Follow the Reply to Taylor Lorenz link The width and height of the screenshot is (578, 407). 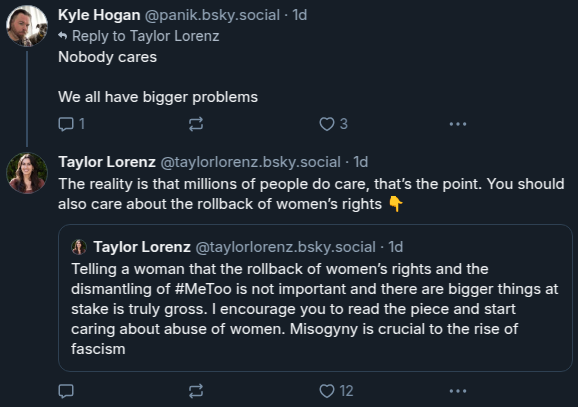click(x=146, y=36)
